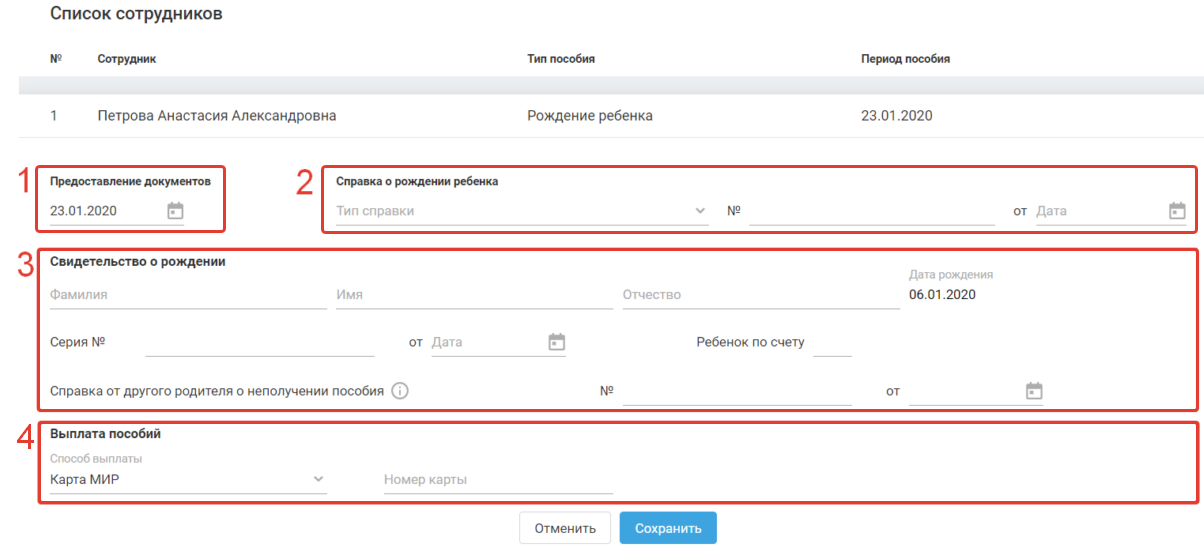Click the Отменить button

click(x=565, y=528)
